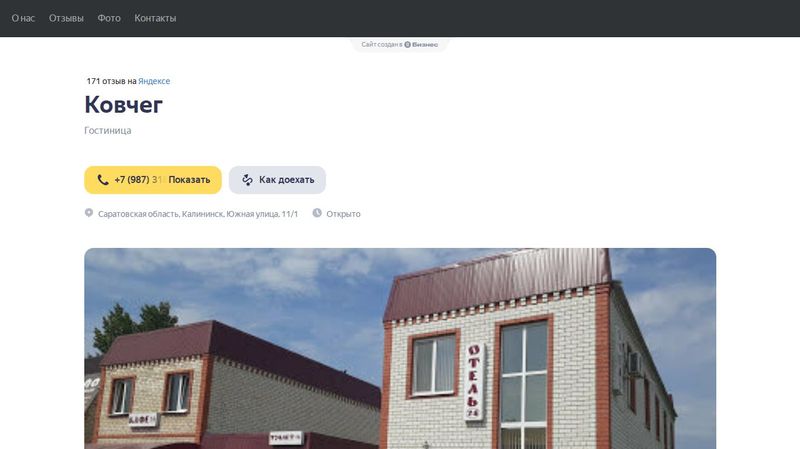Click the route directions icon

tap(247, 180)
